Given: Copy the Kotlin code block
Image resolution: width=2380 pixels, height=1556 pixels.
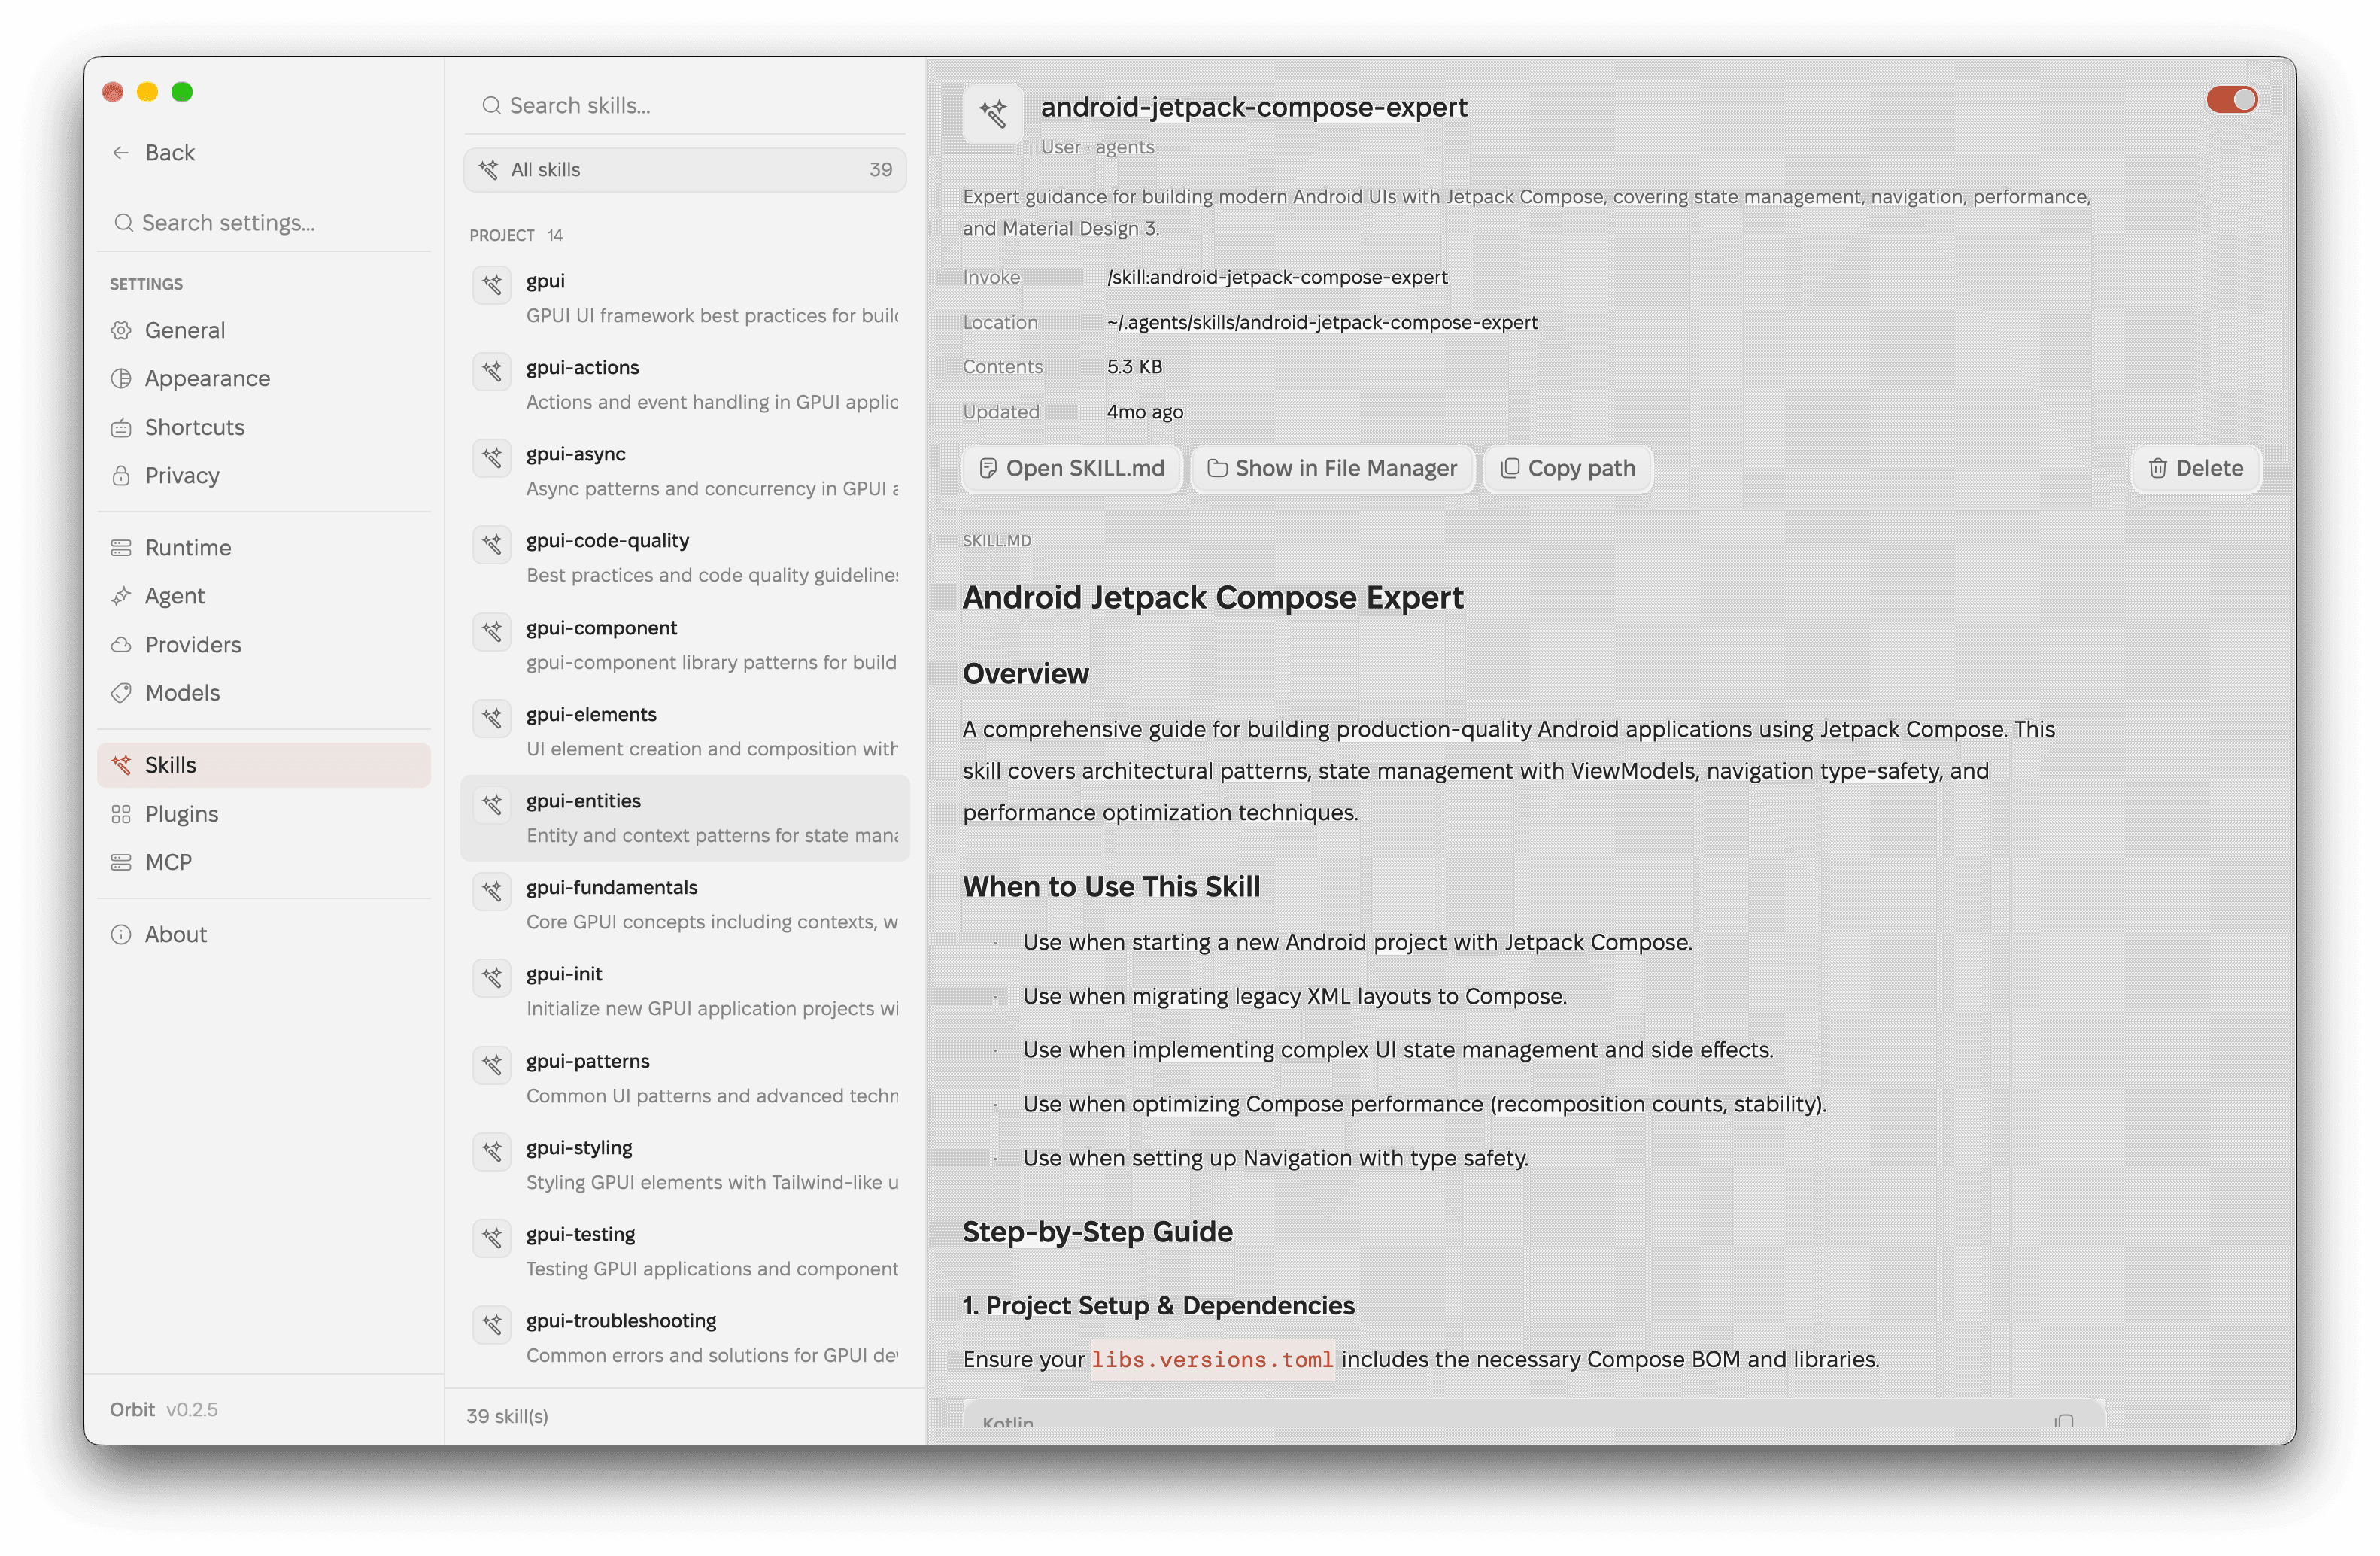Looking at the screenshot, I should pos(2064,1421).
